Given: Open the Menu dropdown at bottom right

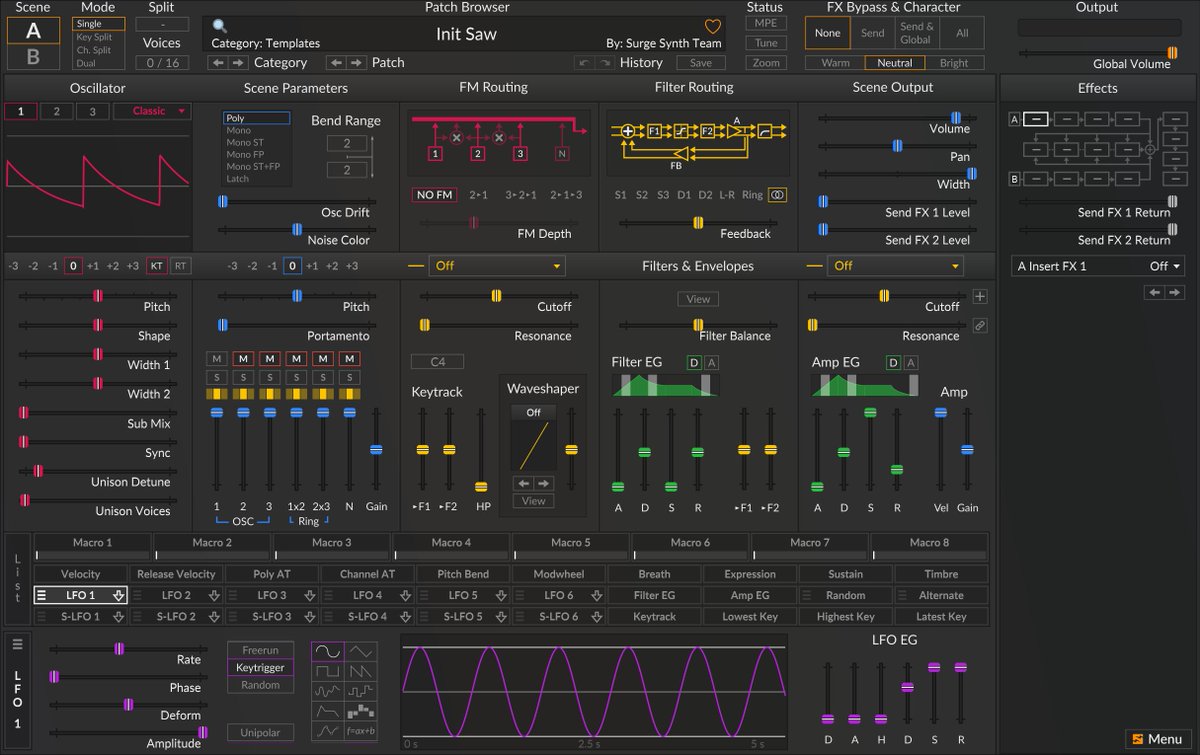Looking at the screenshot, I should [x=1157, y=739].
